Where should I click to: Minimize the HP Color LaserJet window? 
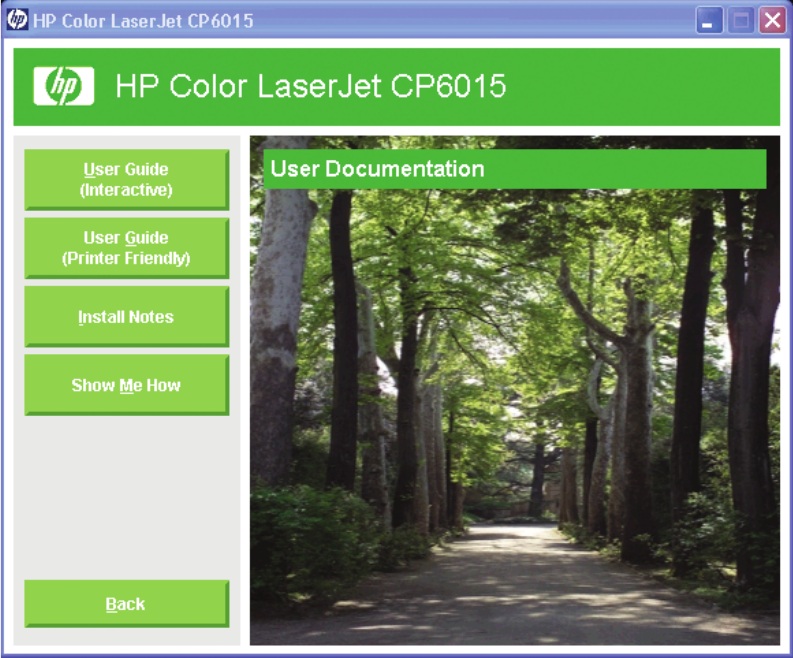click(x=709, y=21)
